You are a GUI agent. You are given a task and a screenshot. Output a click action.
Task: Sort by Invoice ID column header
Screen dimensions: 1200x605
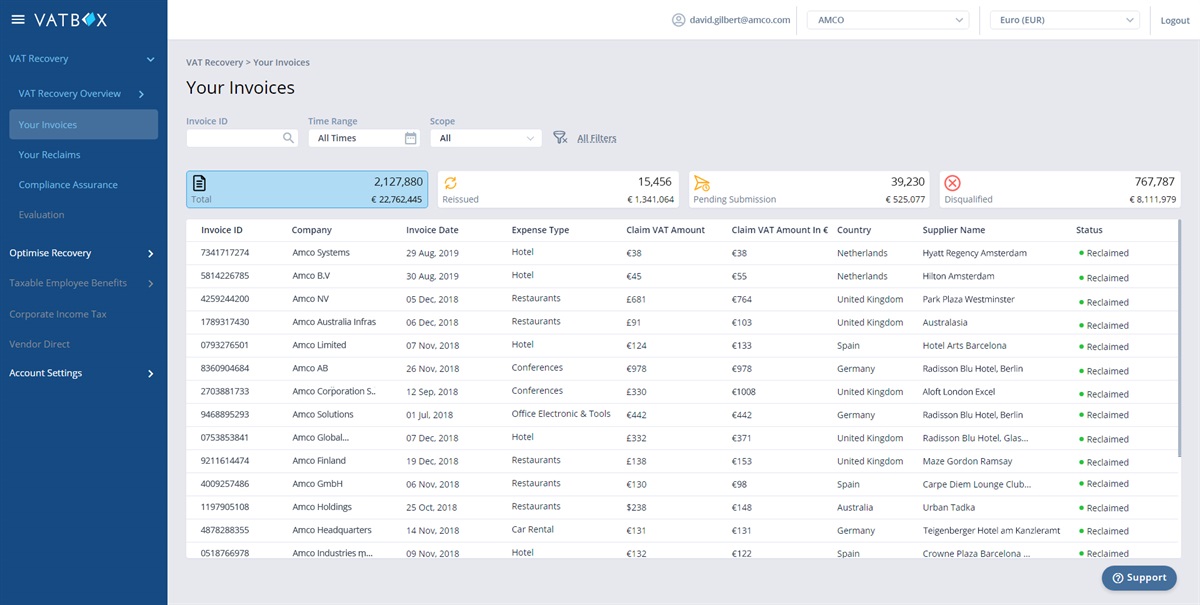point(222,230)
